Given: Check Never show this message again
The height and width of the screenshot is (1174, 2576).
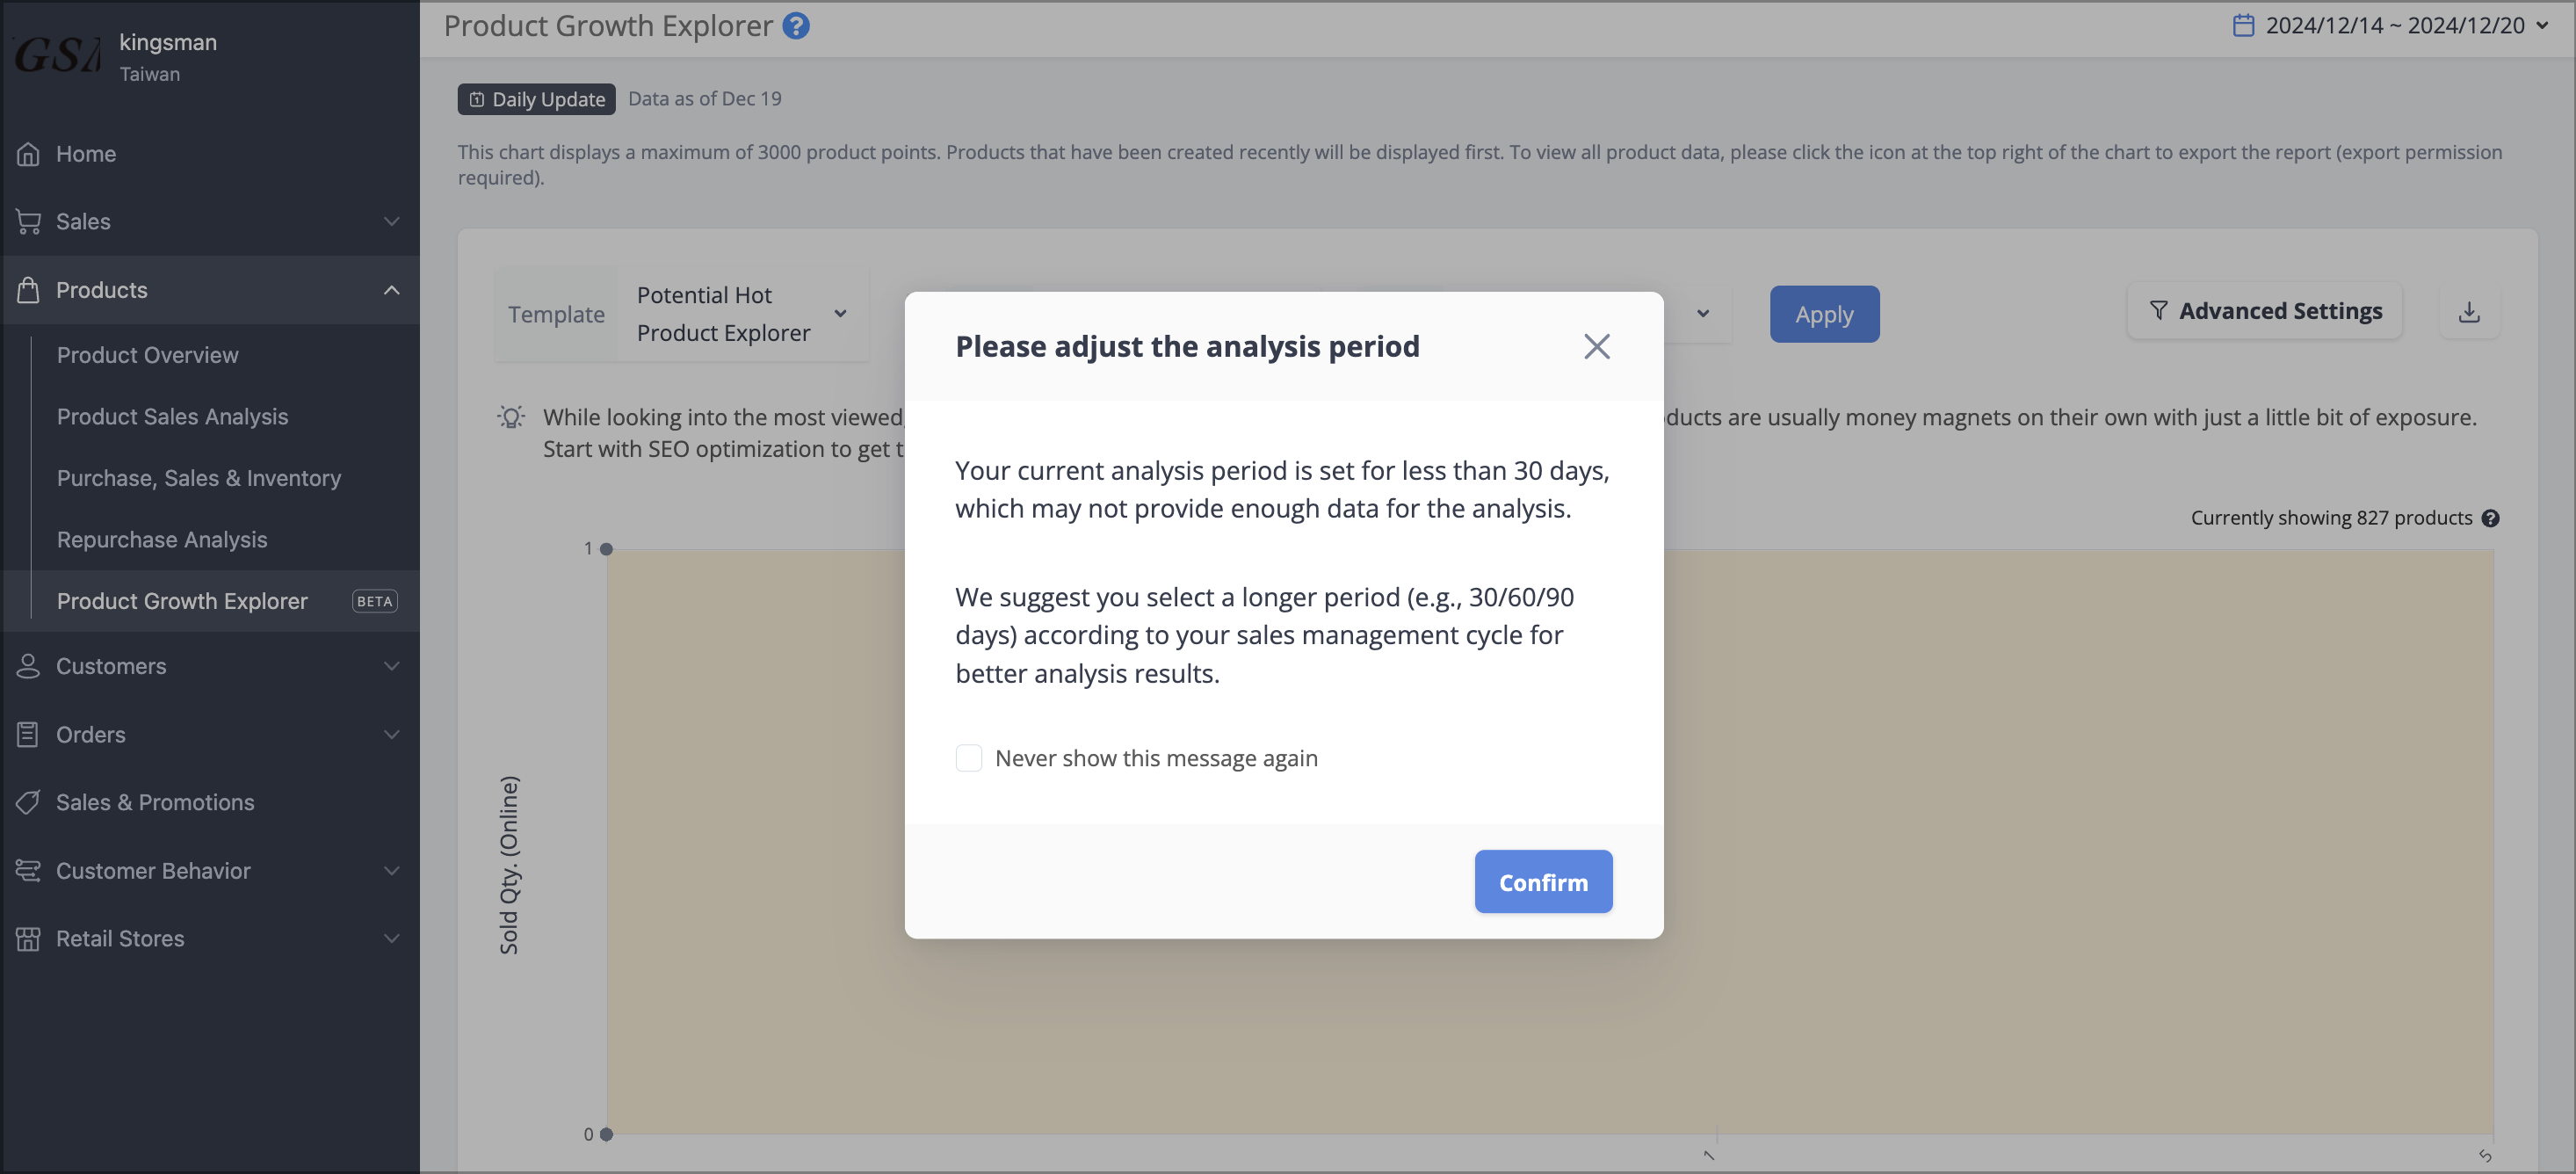Looking at the screenshot, I should [x=968, y=758].
